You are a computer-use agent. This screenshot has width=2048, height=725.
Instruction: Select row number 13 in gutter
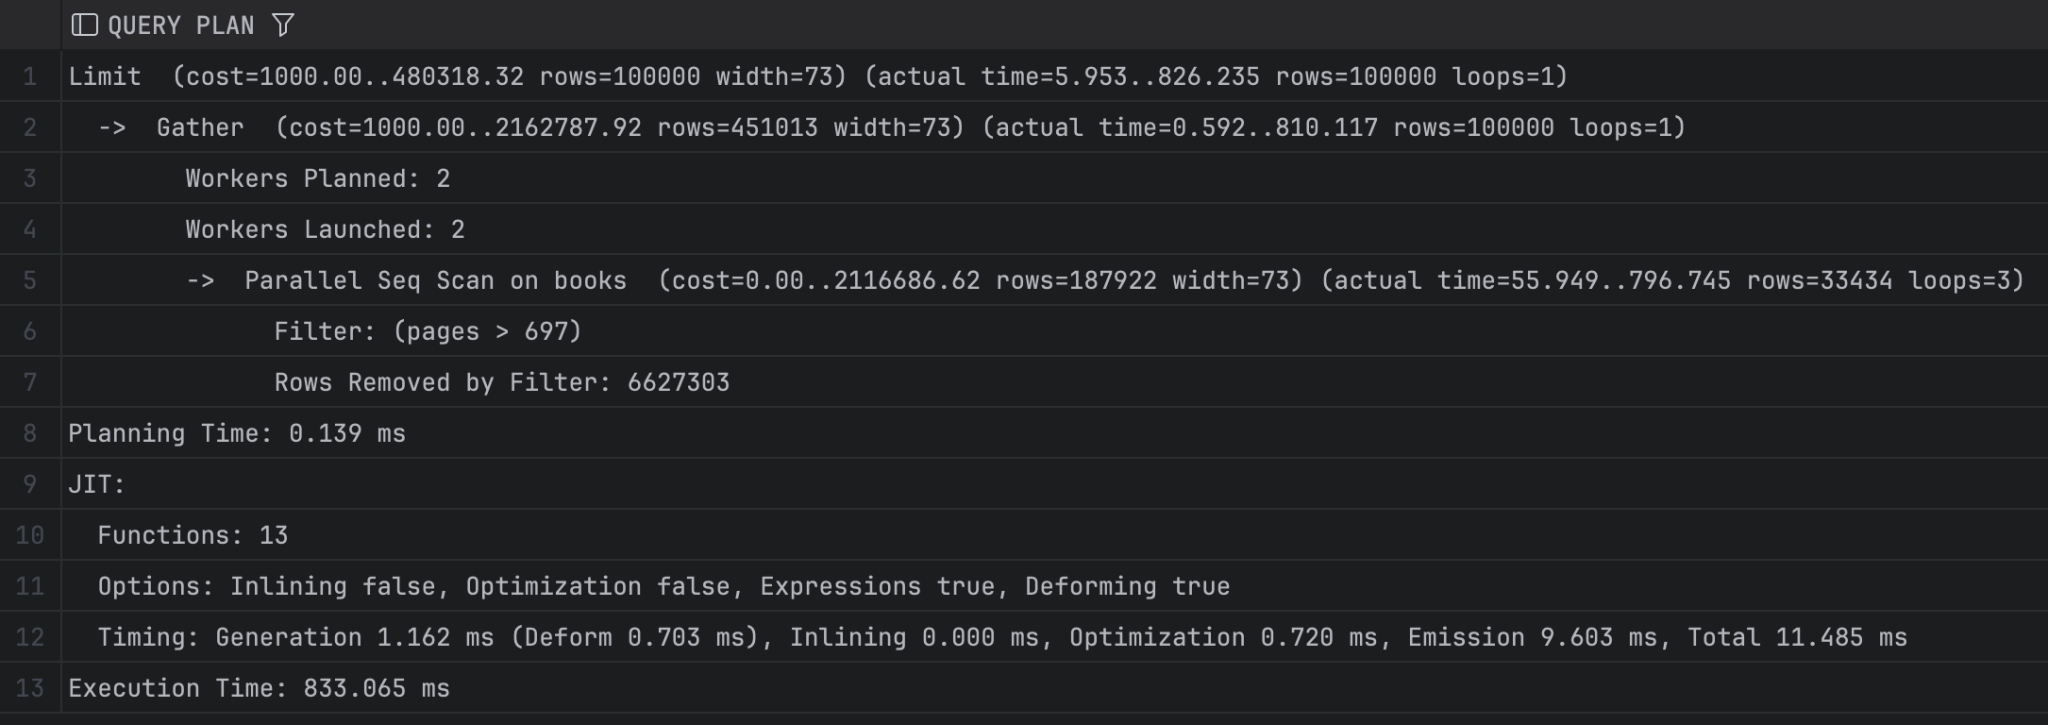click(x=30, y=689)
